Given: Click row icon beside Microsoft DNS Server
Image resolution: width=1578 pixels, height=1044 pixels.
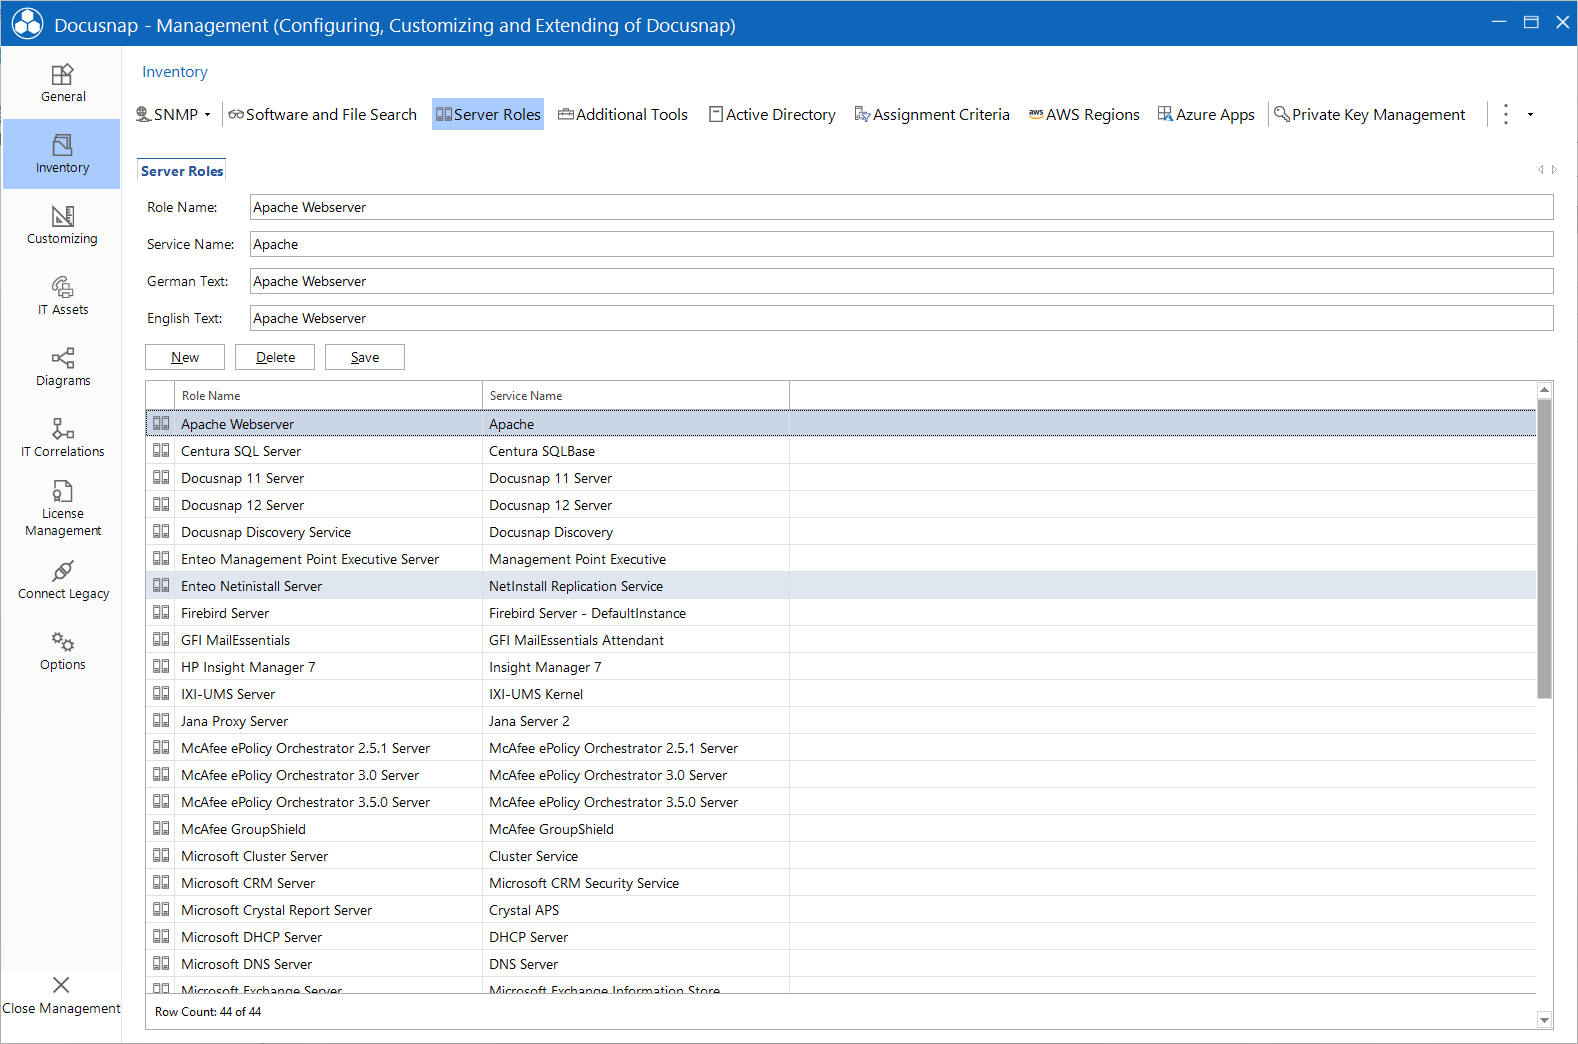Looking at the screenshot, I should (161, 963).
